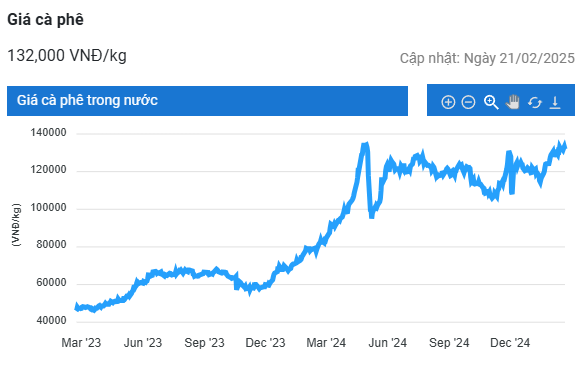The image size is (584, 370).
Task: Click the Jun '24 x-axis label
Action: click(x=388, y=343)
